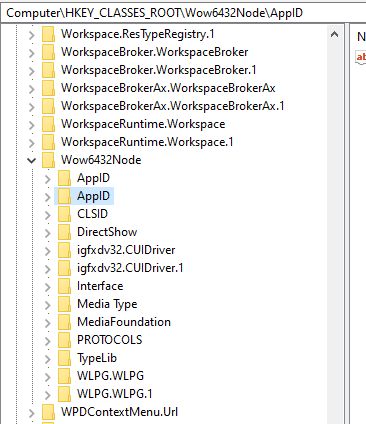This screenshot has height=424, width=366.
Task: Expand the Interface key
Action: tap(48, 286)
